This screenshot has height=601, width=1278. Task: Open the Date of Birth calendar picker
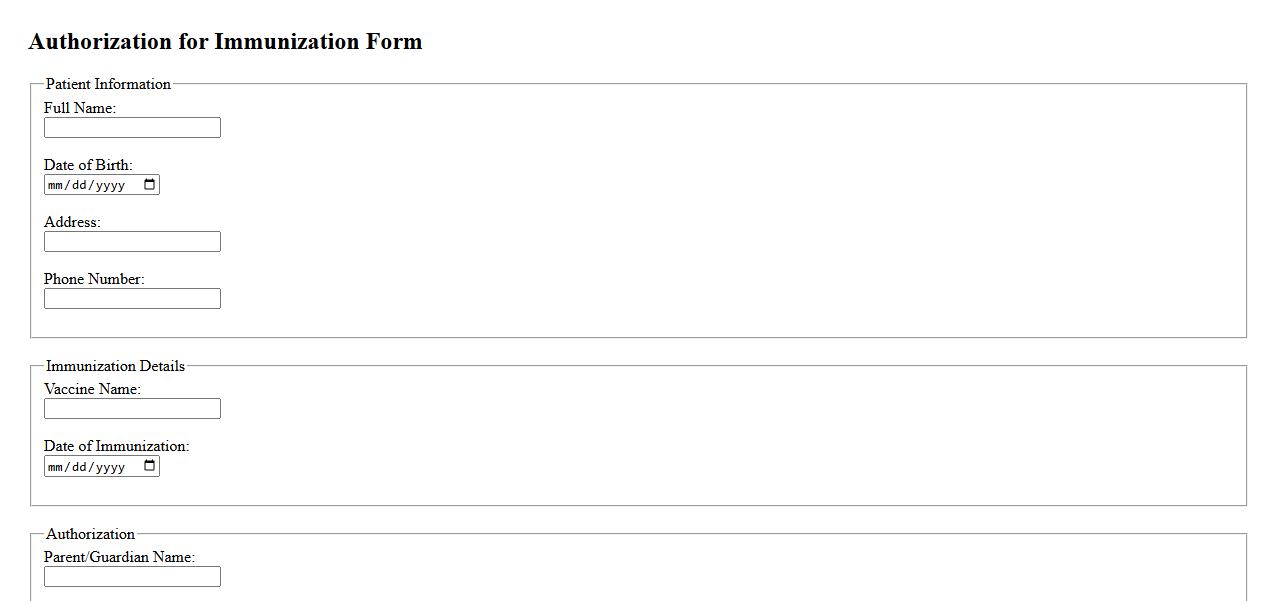point(150,185)
